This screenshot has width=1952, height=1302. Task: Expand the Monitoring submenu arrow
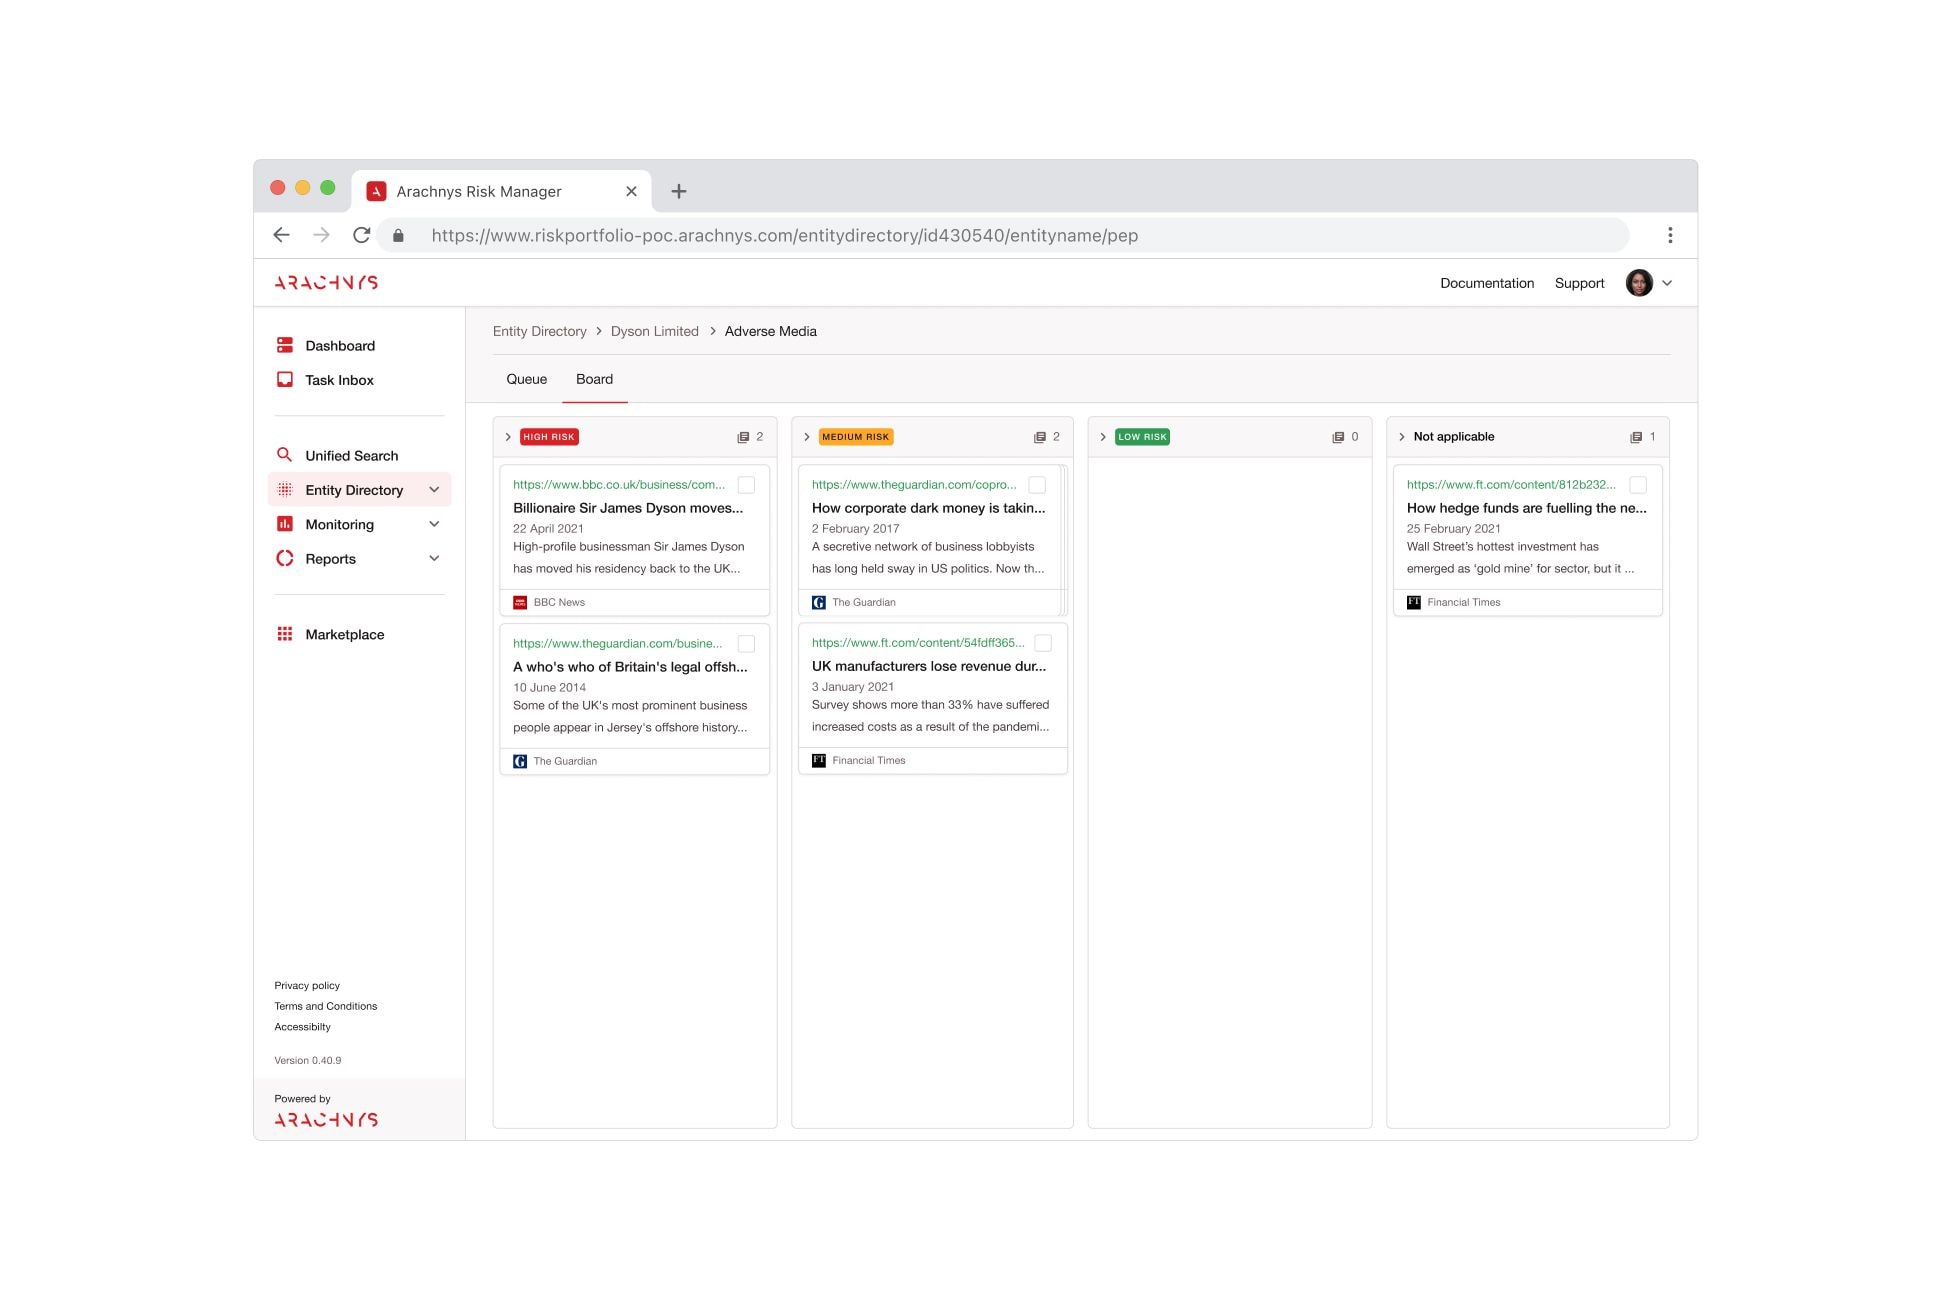click(434, 524)
